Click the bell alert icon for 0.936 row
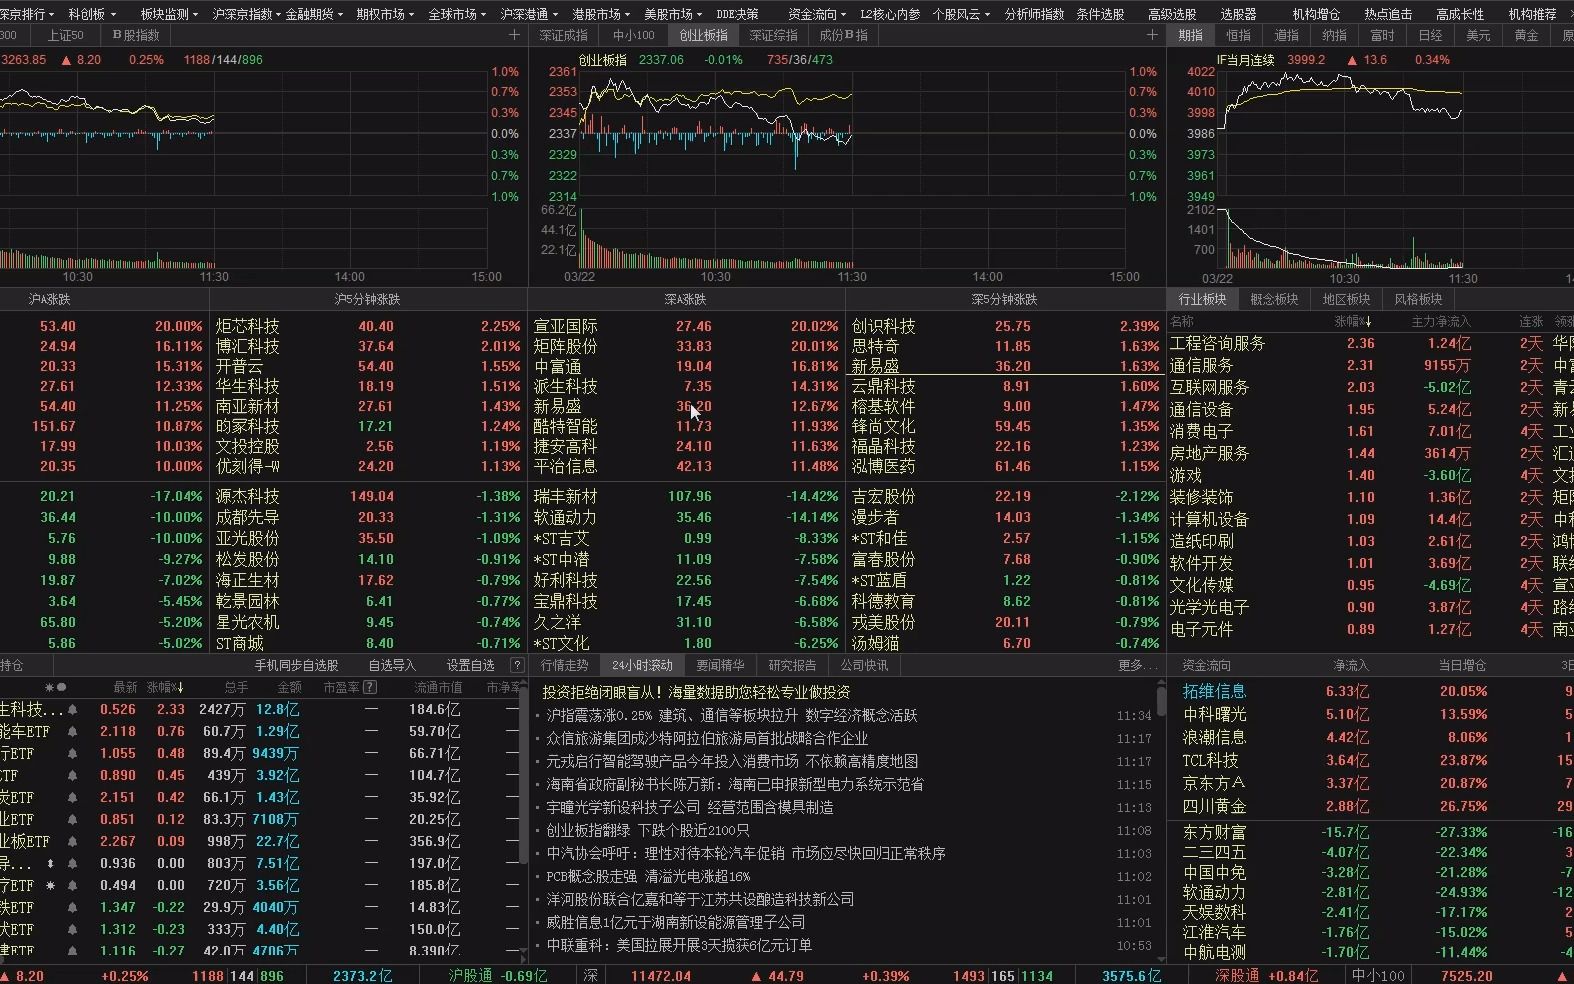 72,864
